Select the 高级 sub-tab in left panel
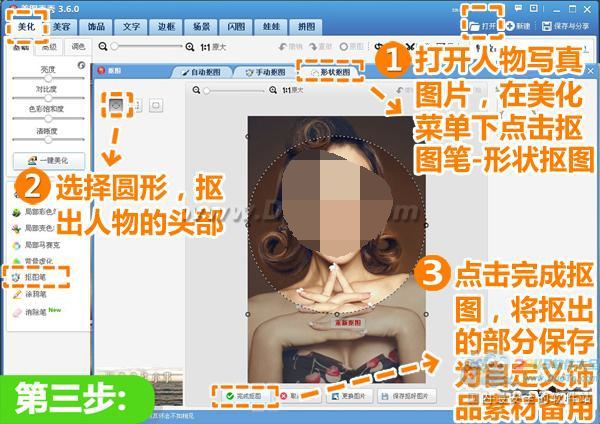Image resolution: width=600 pixels, height=424 pixels. click(49, 47)
